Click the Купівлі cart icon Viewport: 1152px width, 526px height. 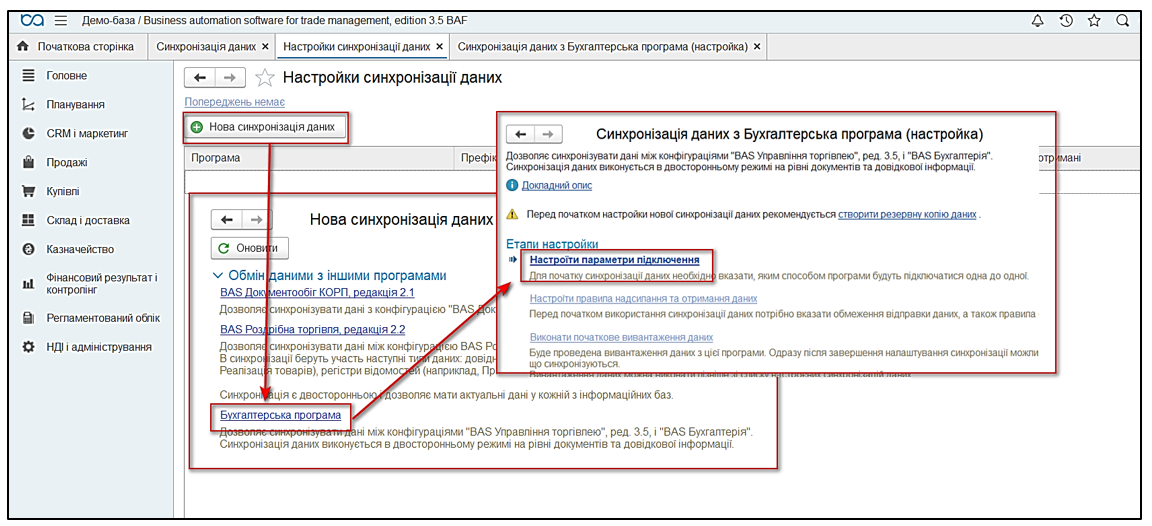coord(29,191)
